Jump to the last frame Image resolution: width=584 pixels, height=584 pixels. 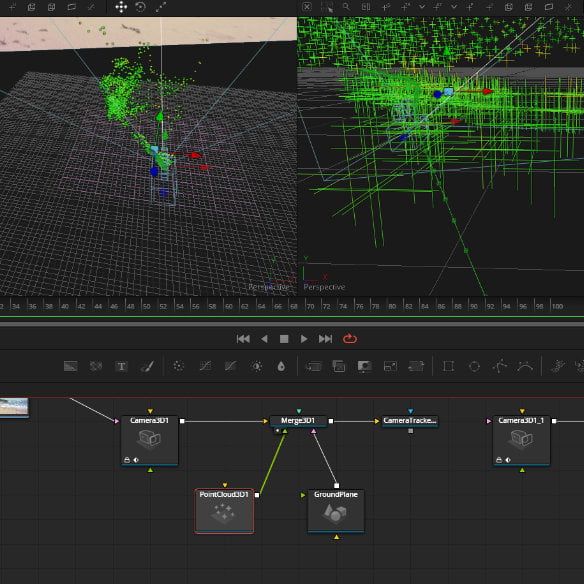(325, 339)
